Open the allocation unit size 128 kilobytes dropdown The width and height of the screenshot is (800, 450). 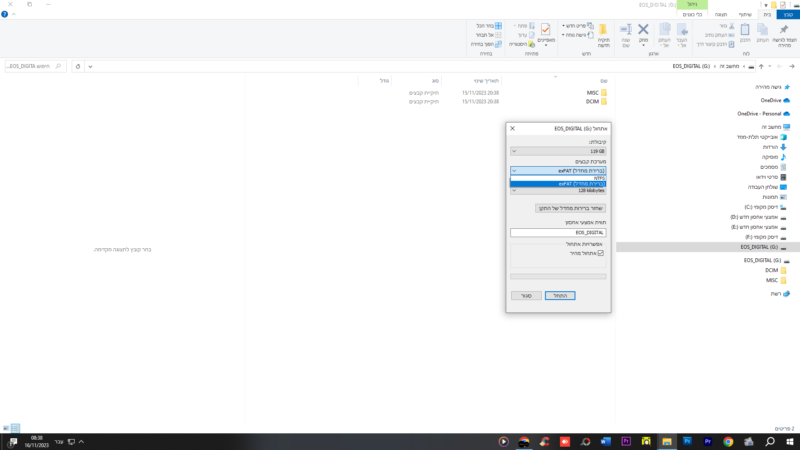(558, 190)
